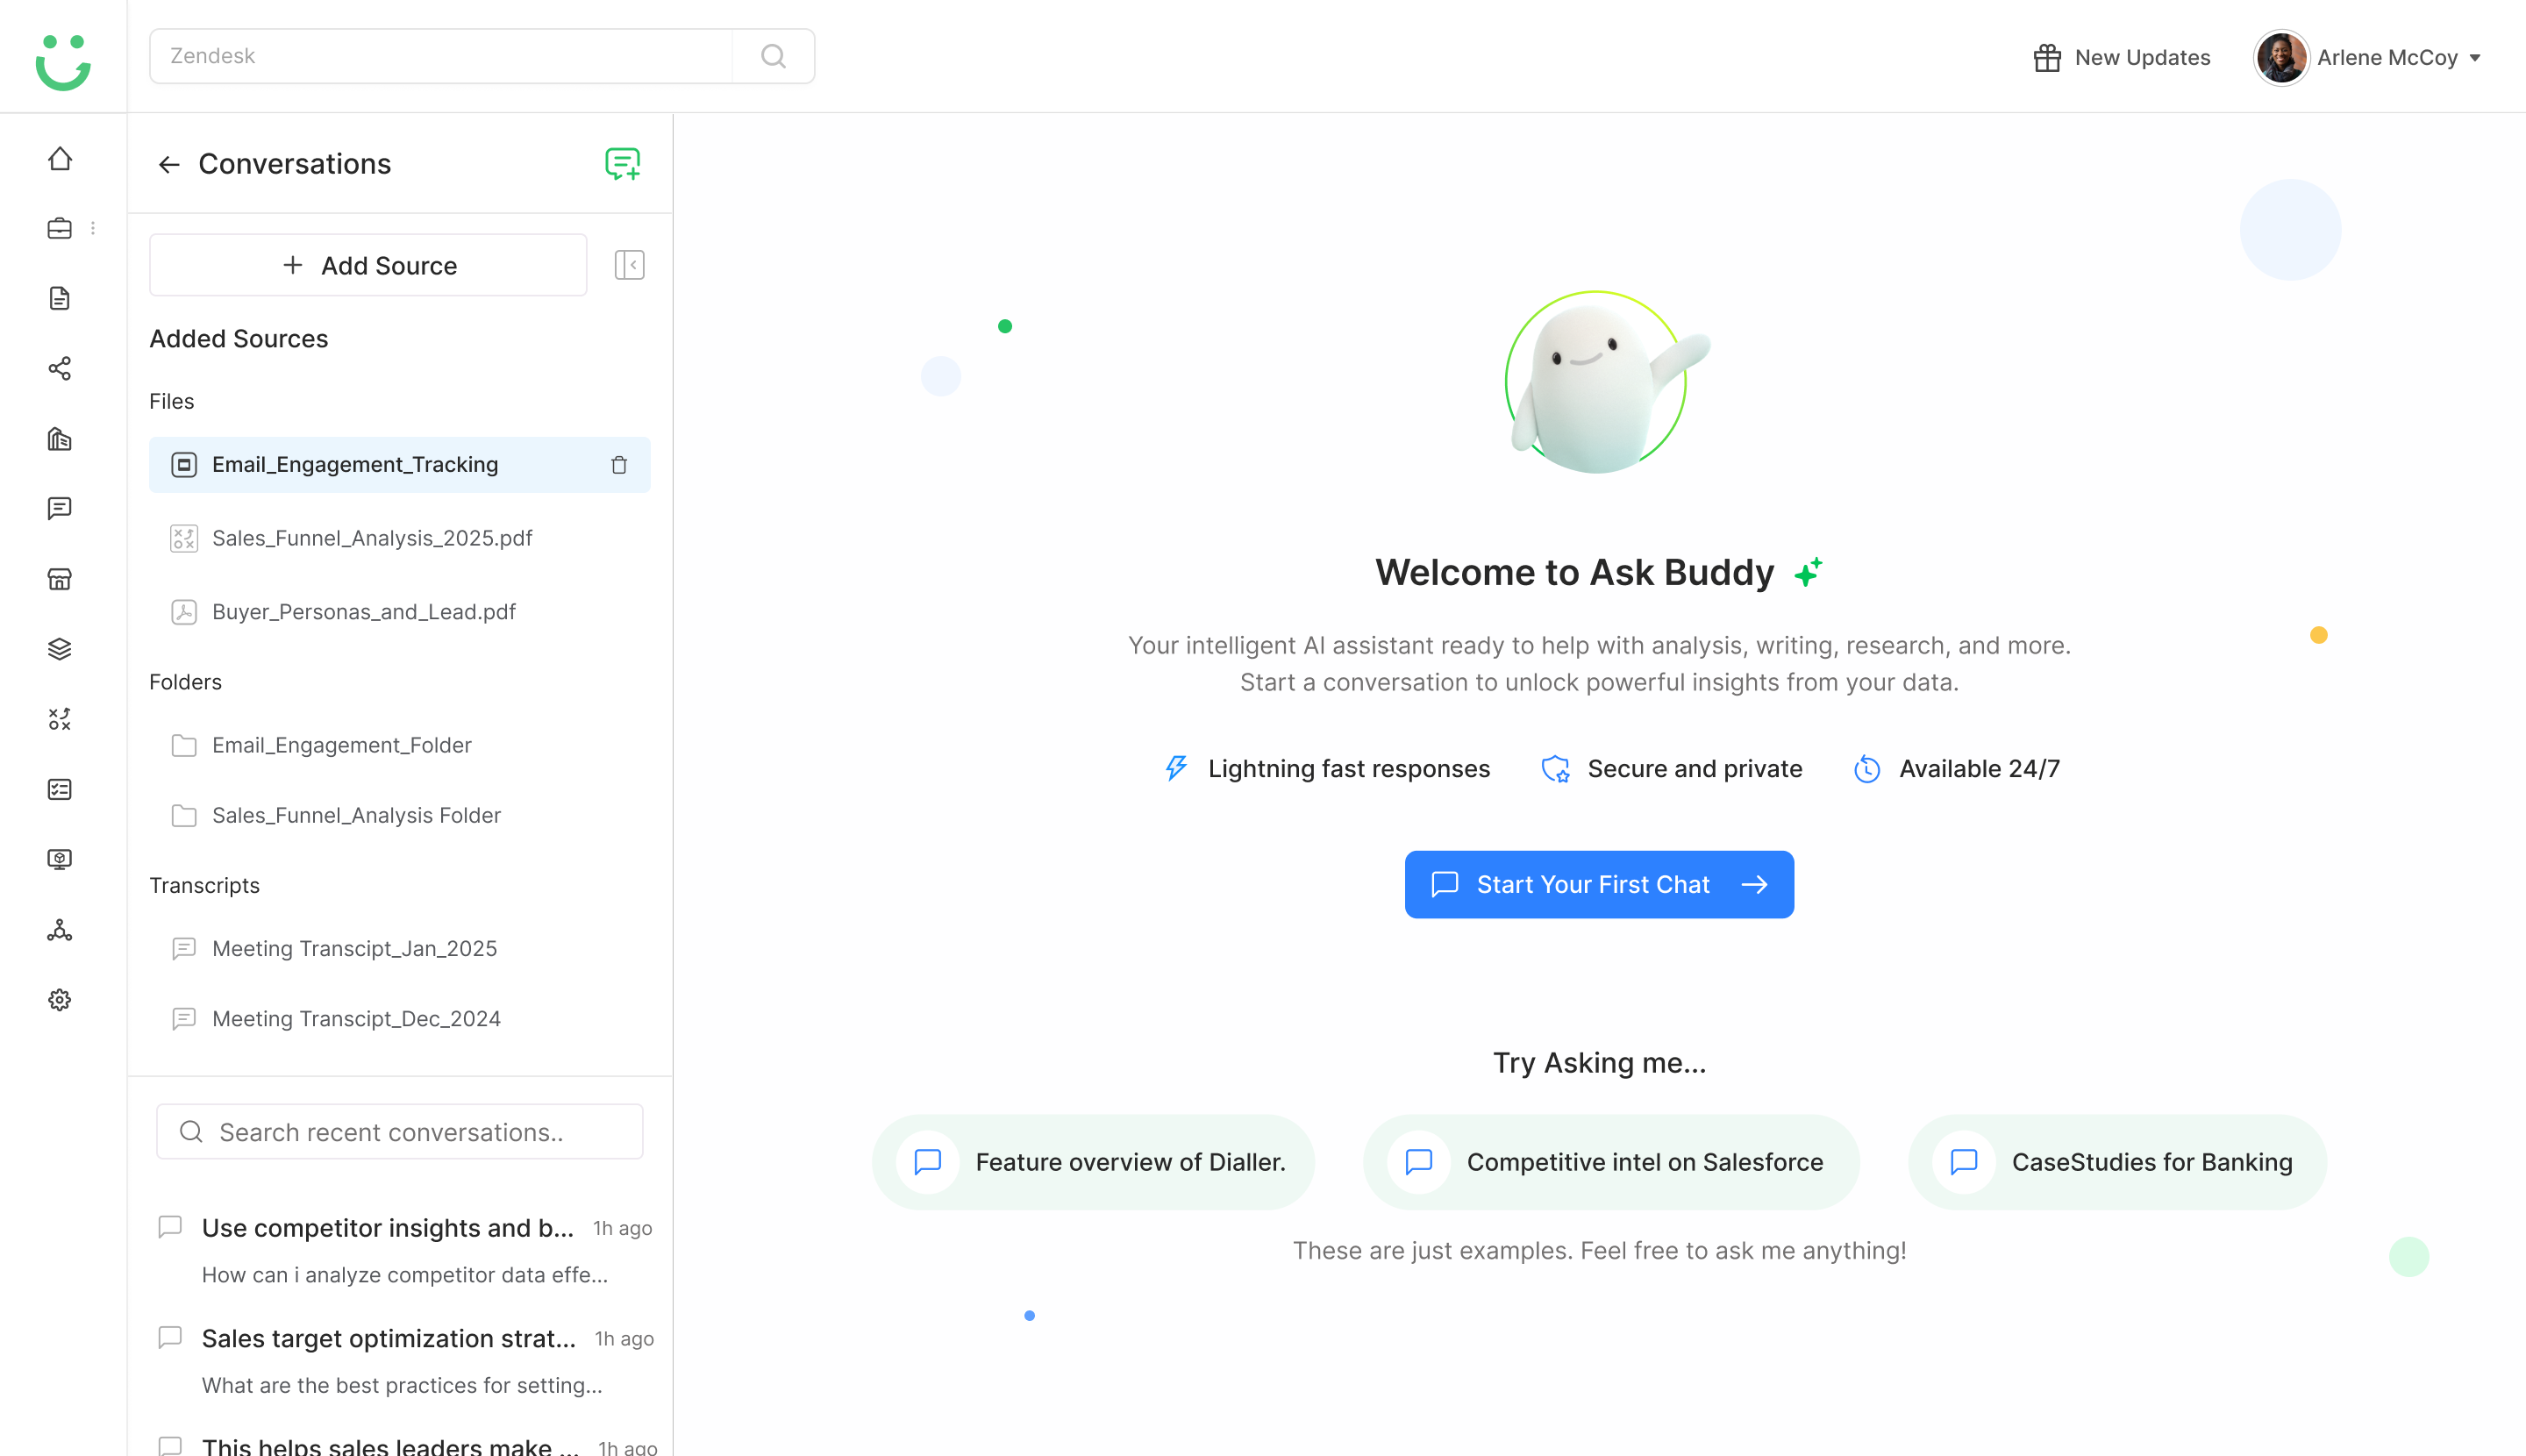Open the monitor presentation icon in sidebar
This screenshot has width=2526, height=1456.
tap(60, 859)
